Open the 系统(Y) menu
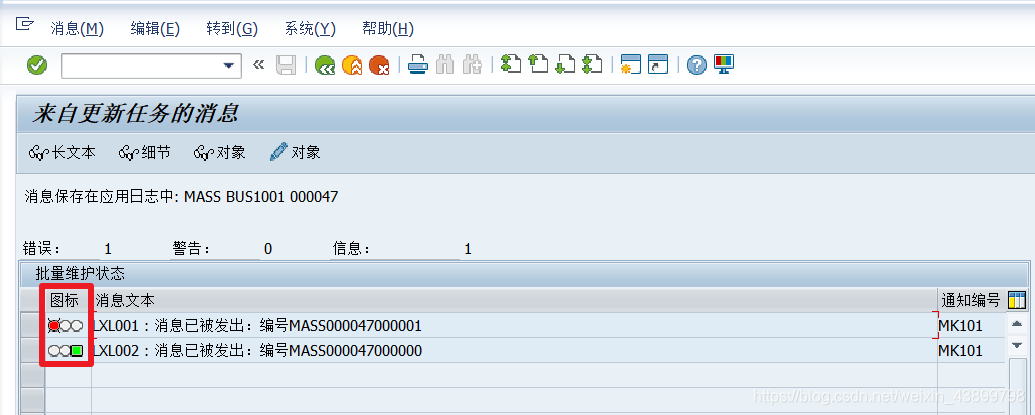This screenshot has width=1035, height=415. [310, 29]
